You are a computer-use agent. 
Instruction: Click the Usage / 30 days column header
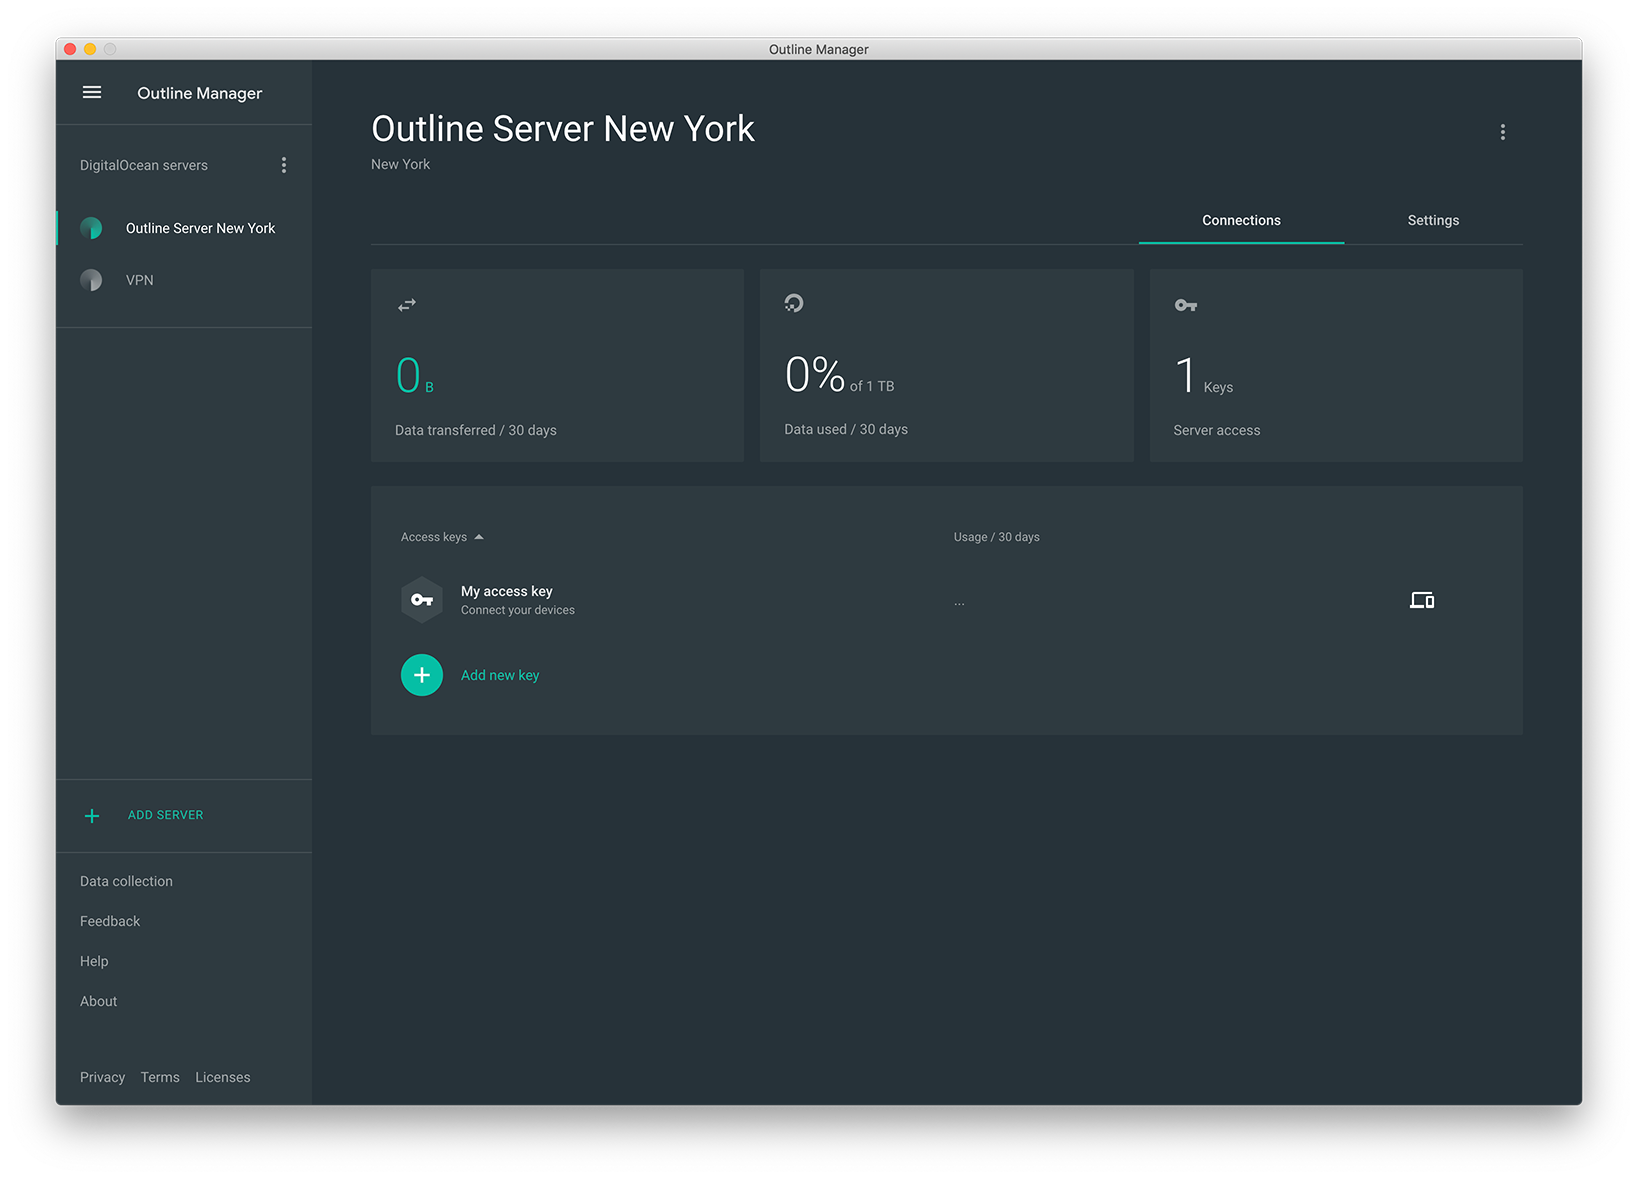click(997, 537)
